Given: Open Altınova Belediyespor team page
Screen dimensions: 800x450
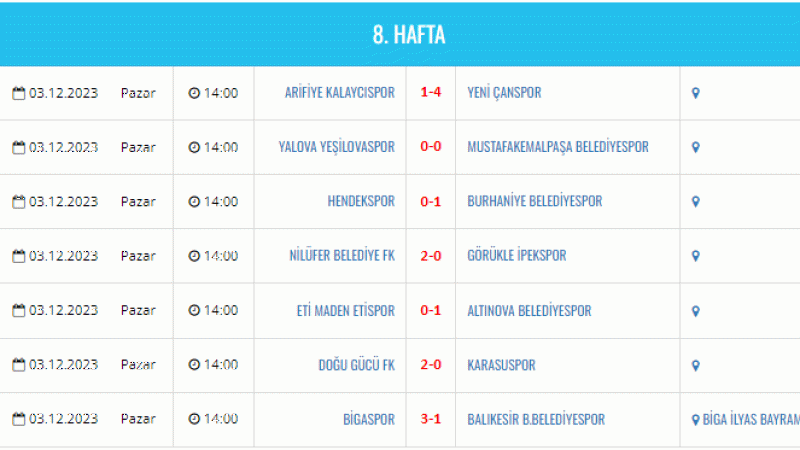Looking at the screenshot, I should [529, 311].
